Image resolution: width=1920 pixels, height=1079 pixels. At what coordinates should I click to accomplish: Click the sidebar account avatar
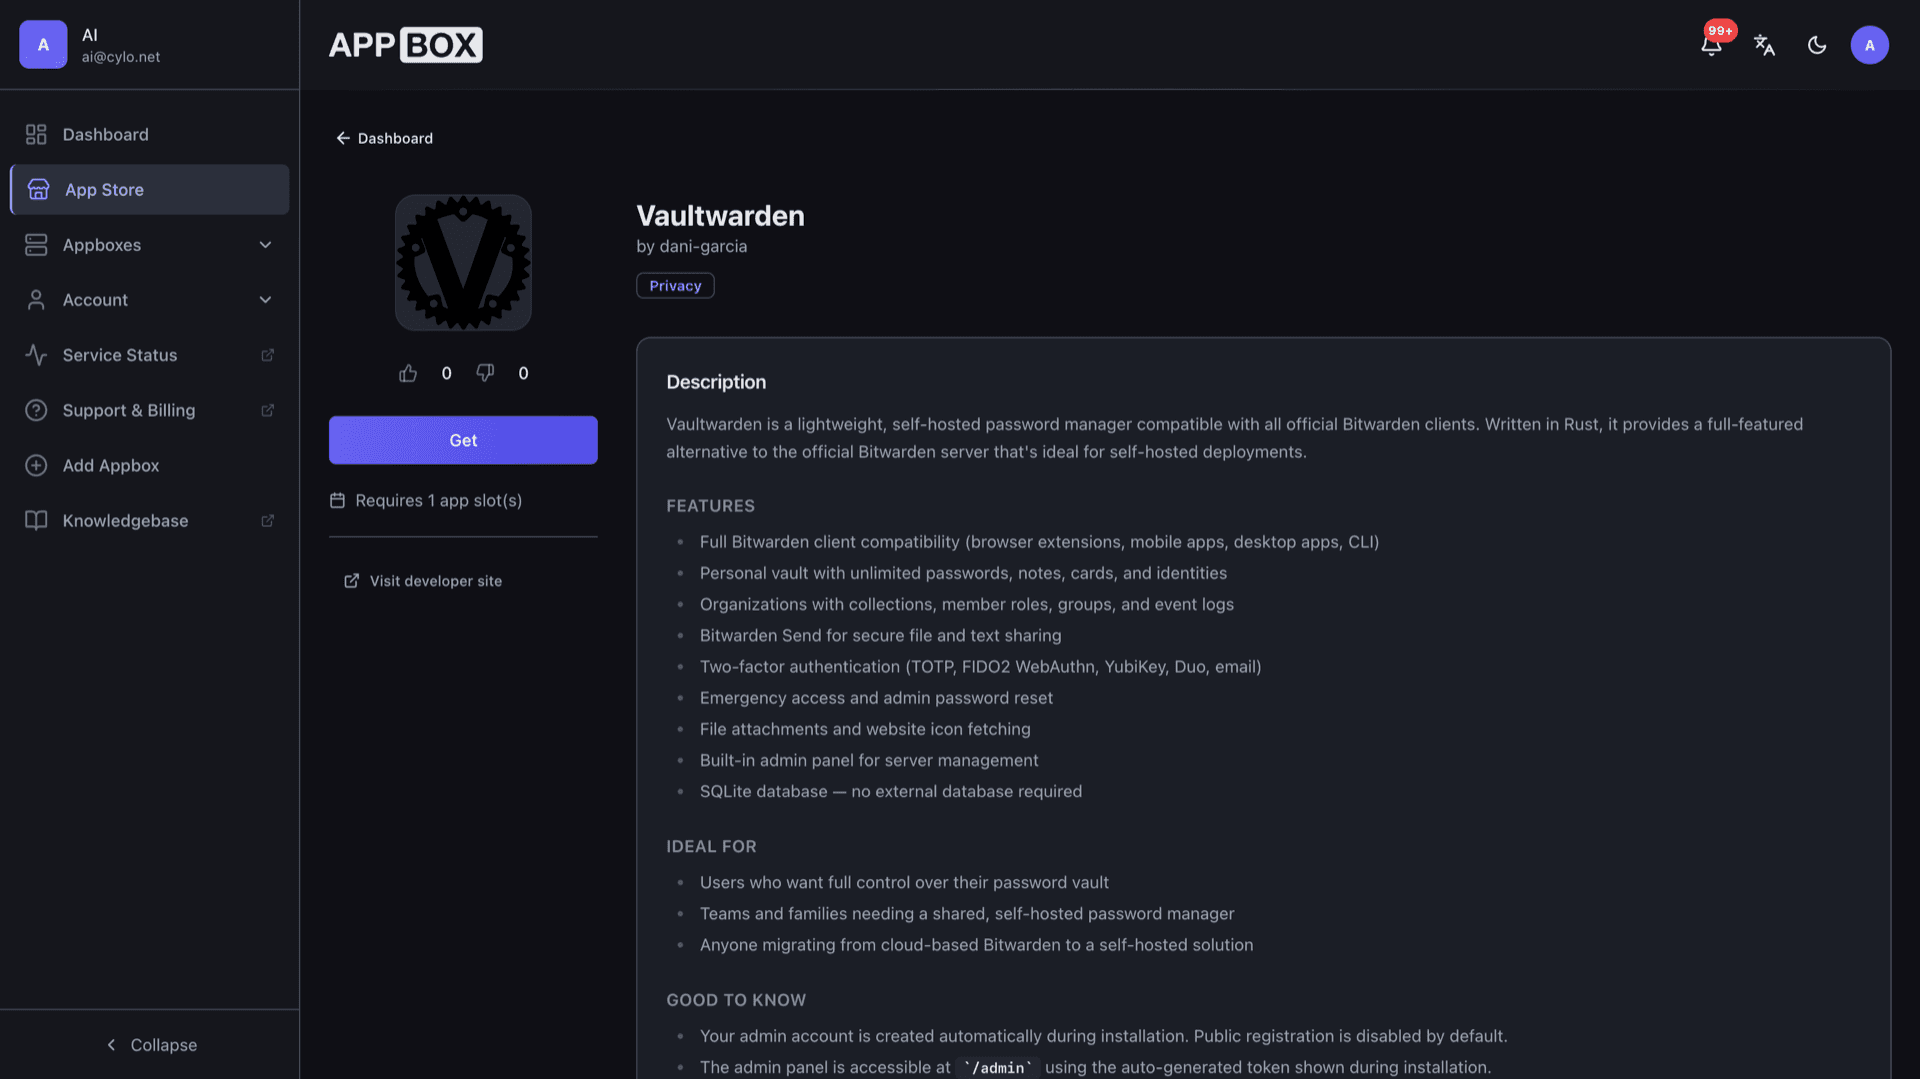[43, 45]
